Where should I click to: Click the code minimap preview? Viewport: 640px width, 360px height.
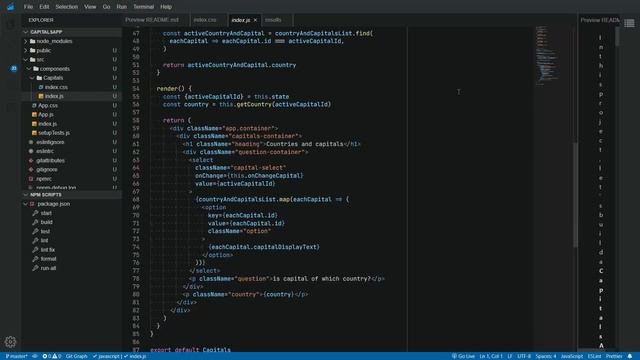(x=547, y=55)
